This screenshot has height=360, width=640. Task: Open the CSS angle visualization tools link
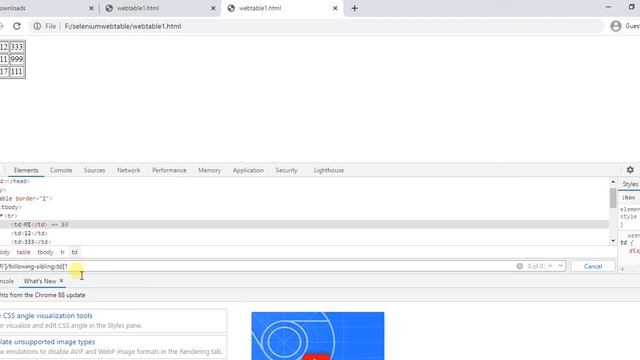click(x=48, y=316)
